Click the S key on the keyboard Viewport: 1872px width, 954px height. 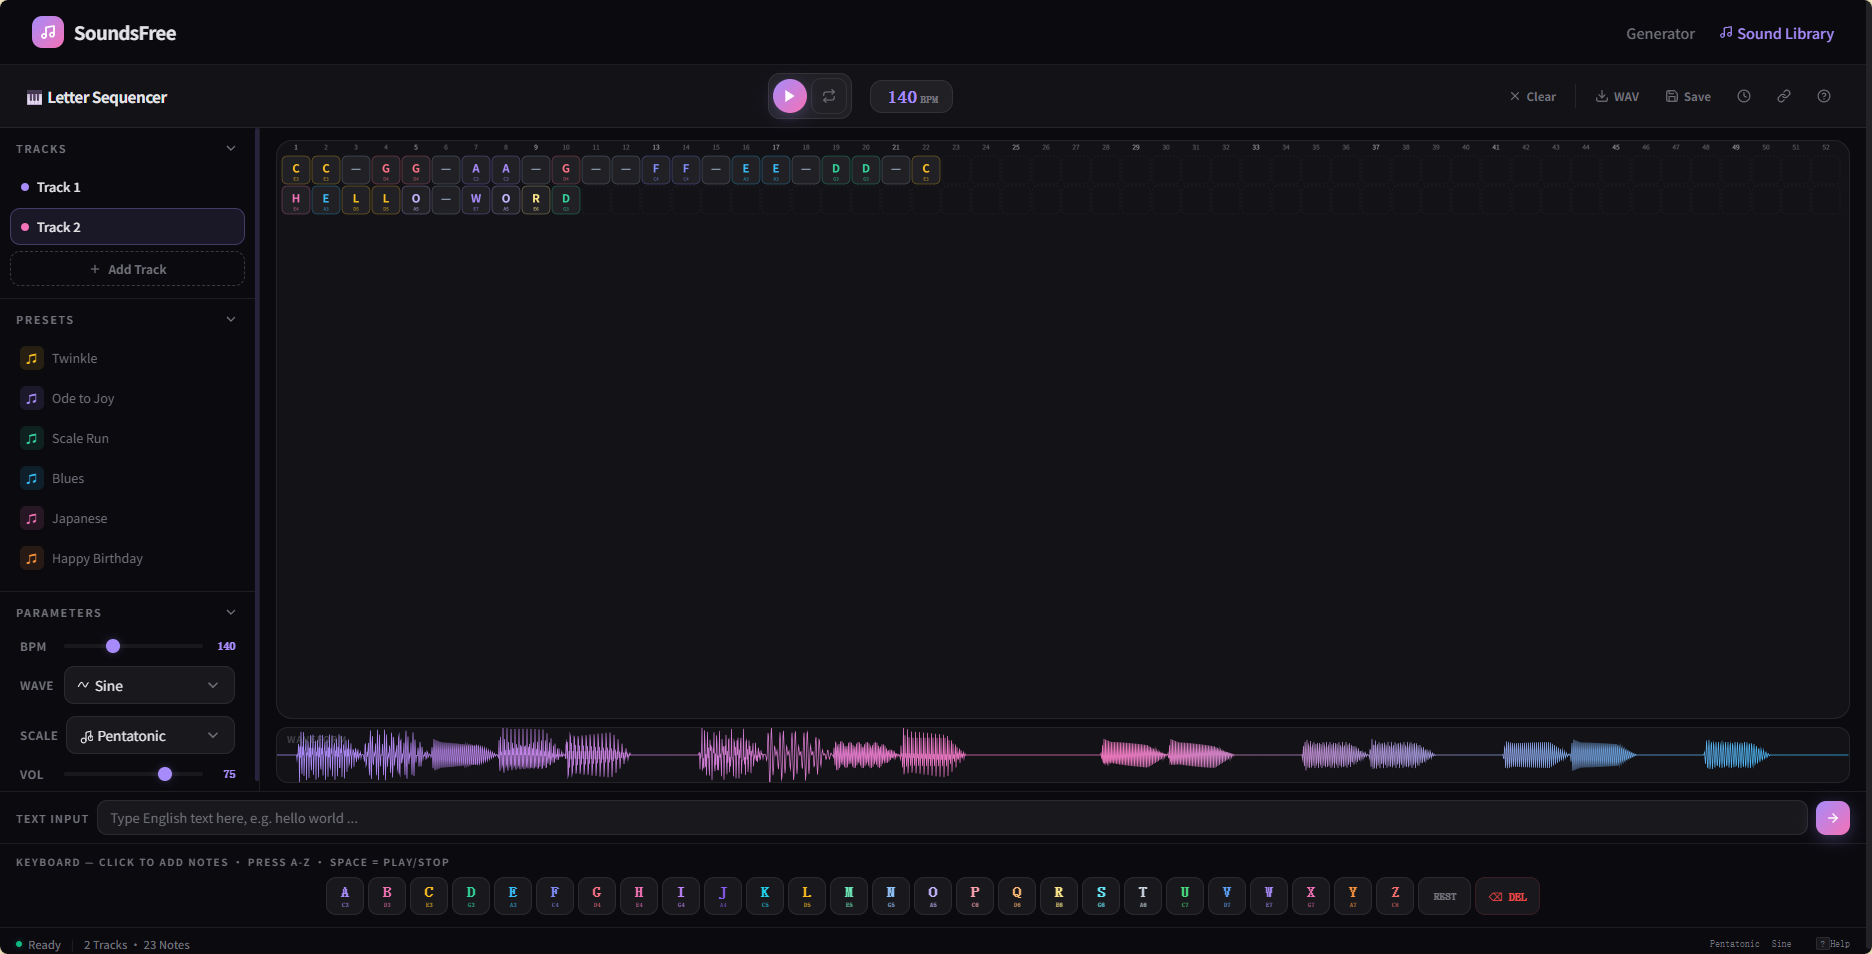[1101, 896]
